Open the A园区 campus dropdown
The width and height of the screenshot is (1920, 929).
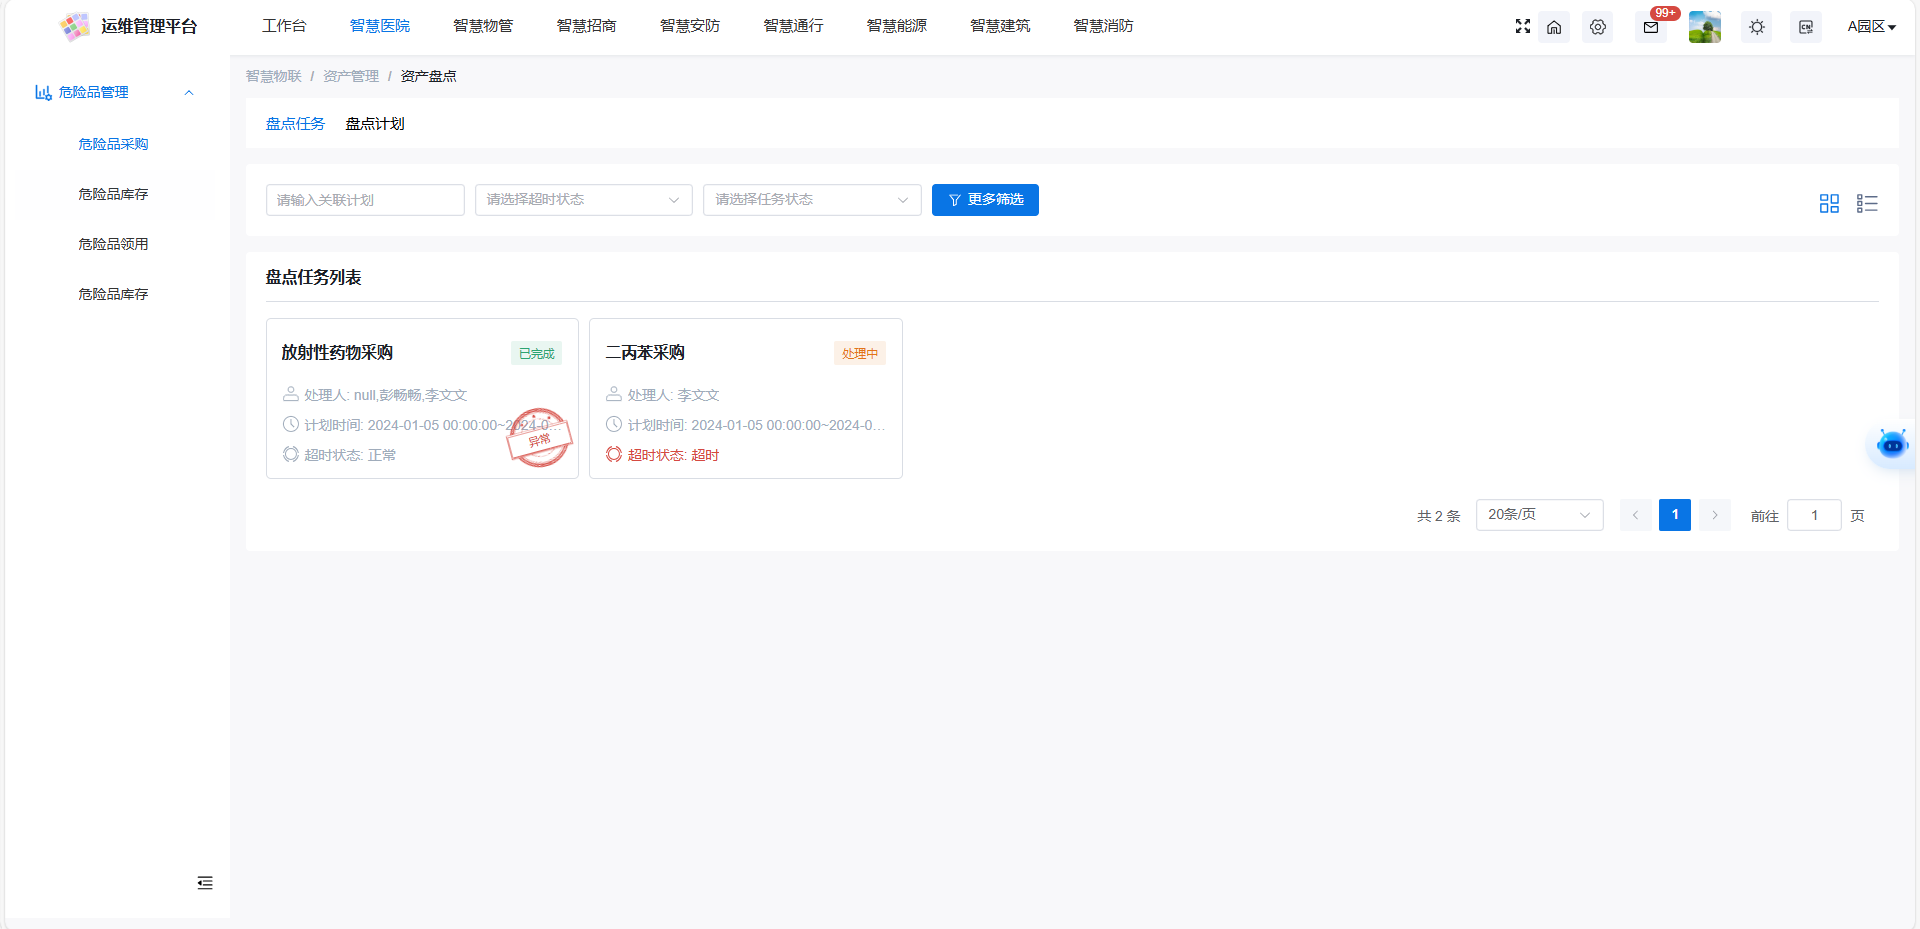[1871, 27]
